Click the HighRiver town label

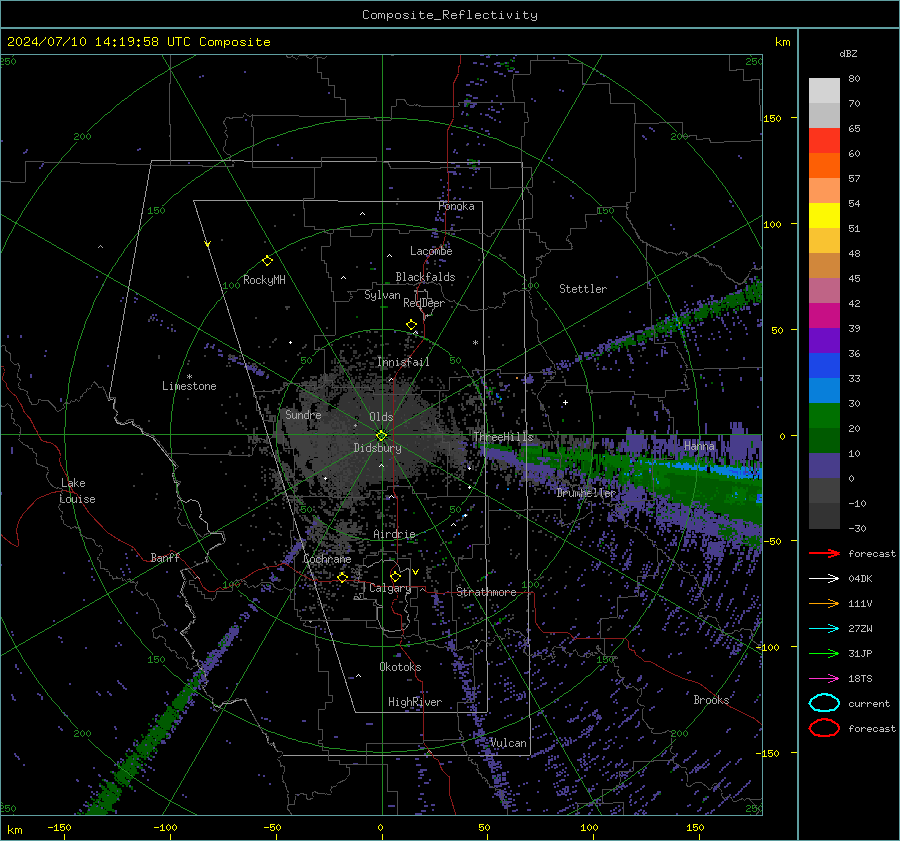[x=414, y=702]
